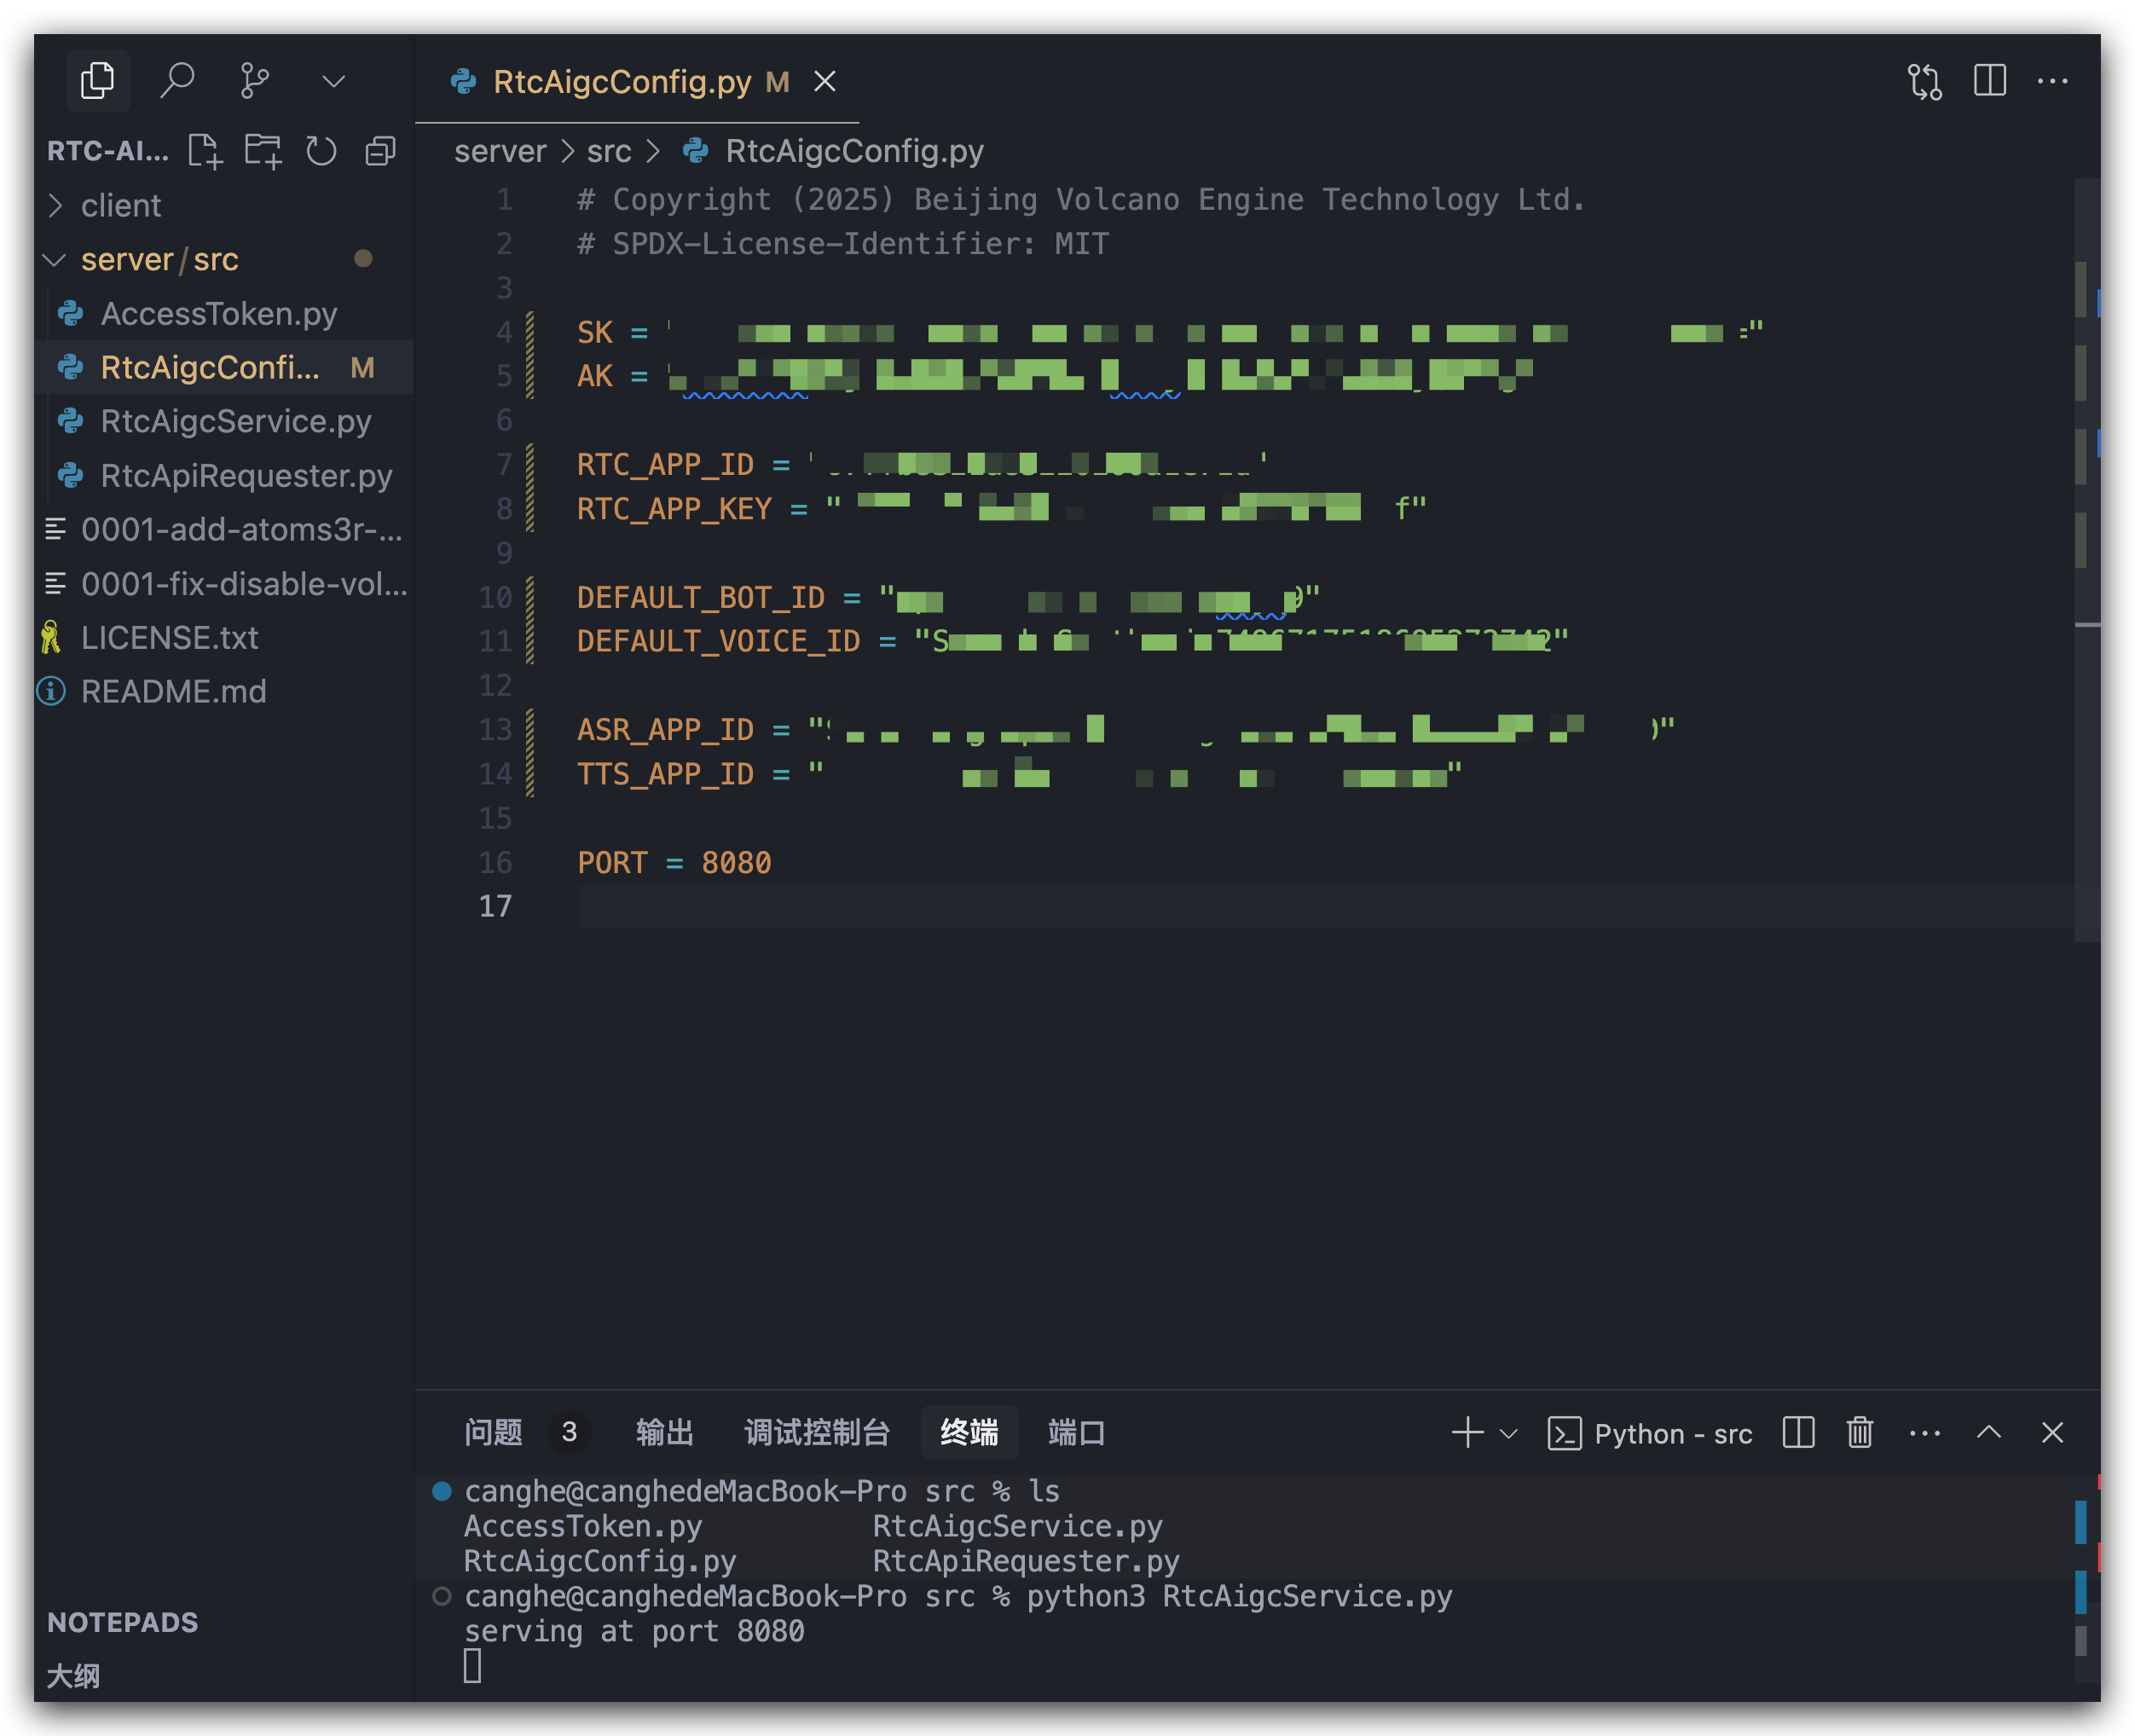This screenshot has width=2135, height=1736.
Task: Click the New Folder icon in explorer header
Action: [x=263, y=151]
